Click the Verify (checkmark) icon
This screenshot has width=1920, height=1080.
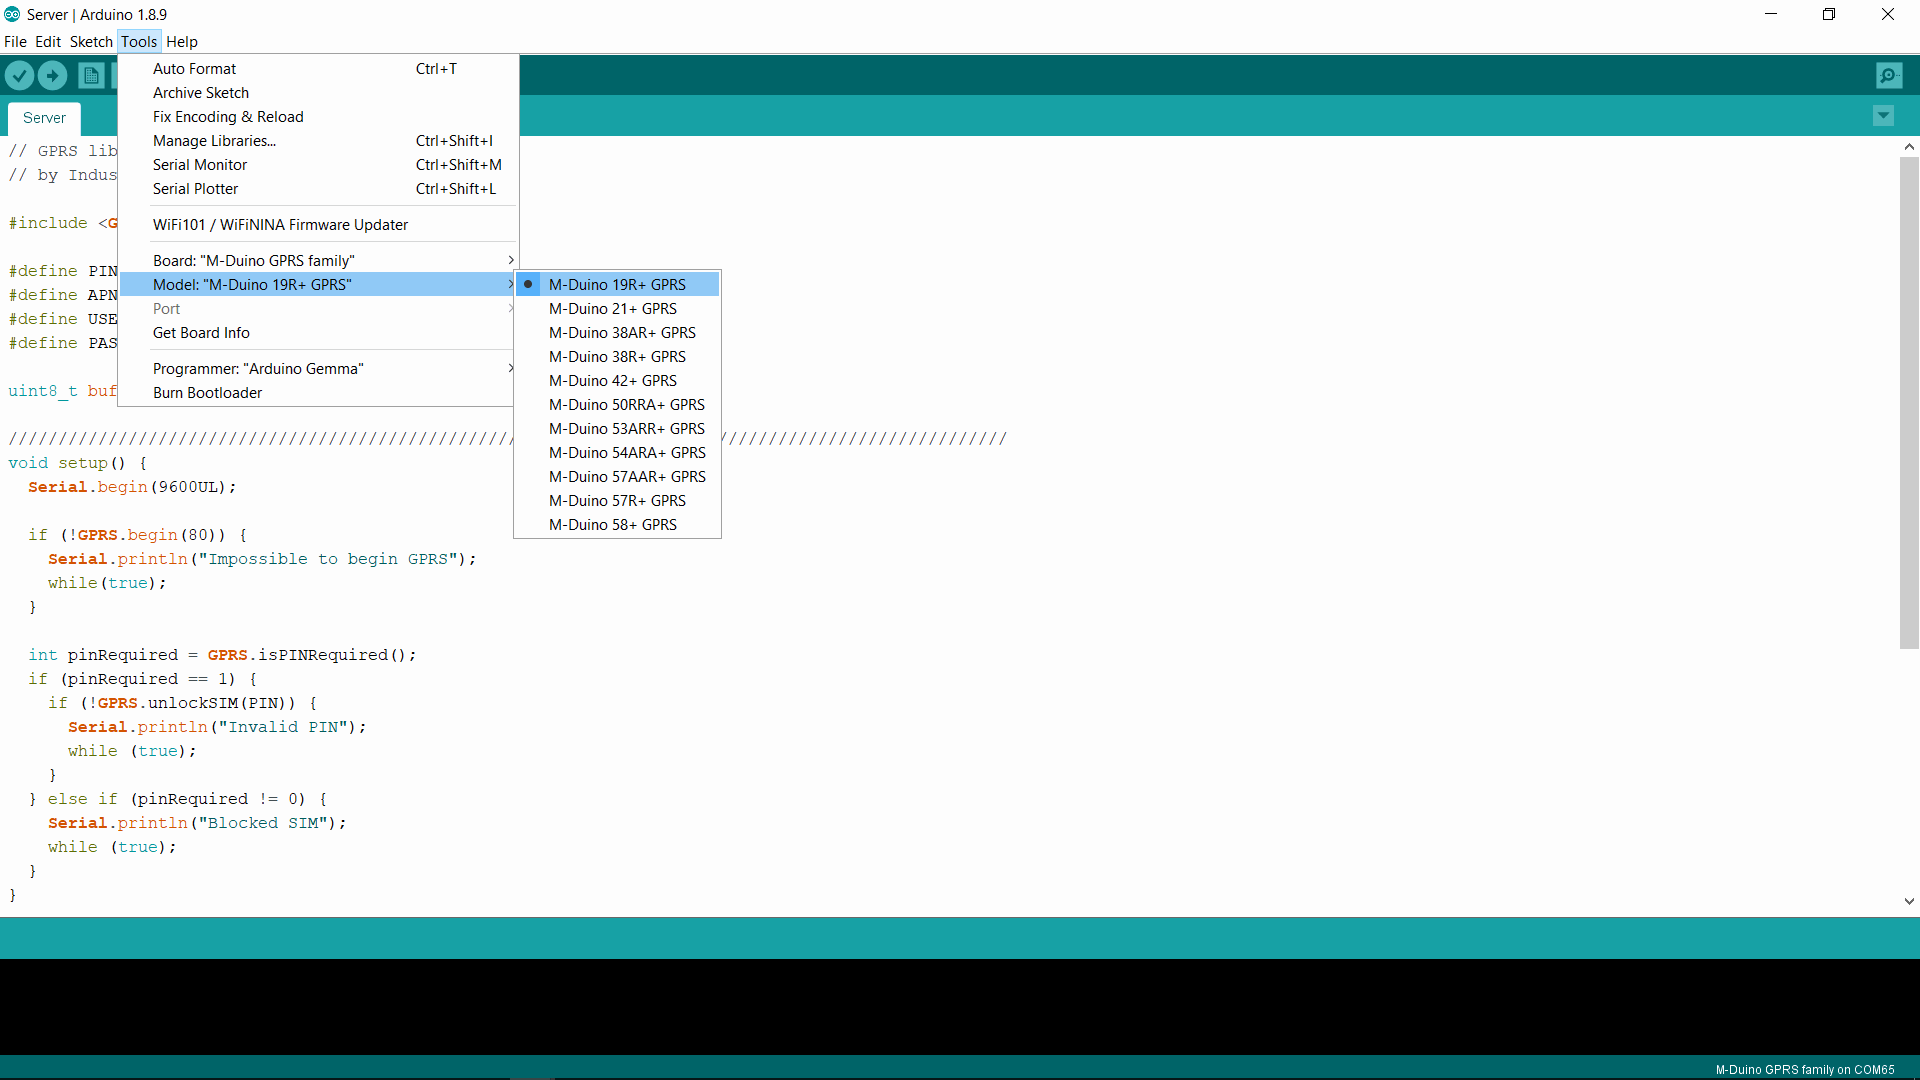click(x=21, y=75)
